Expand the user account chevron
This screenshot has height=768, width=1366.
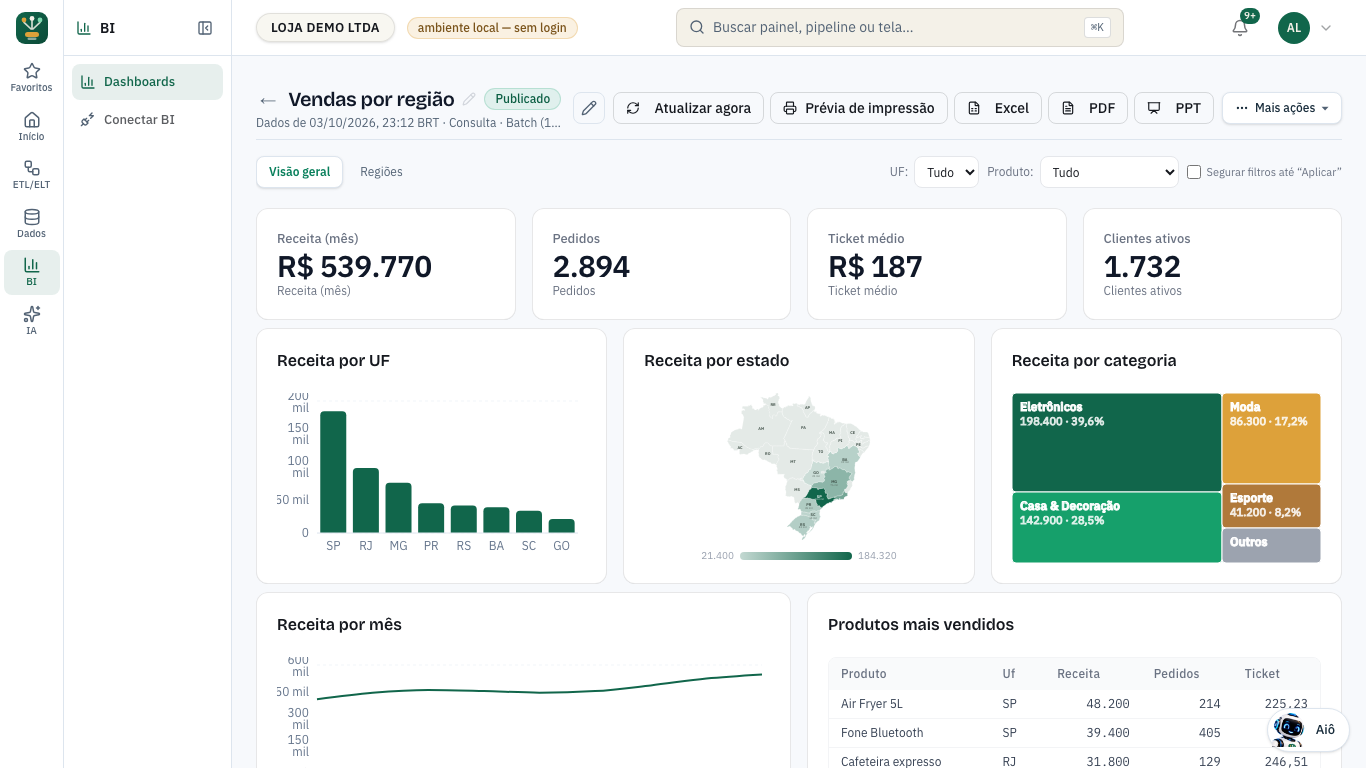(x=1326, y=28)
